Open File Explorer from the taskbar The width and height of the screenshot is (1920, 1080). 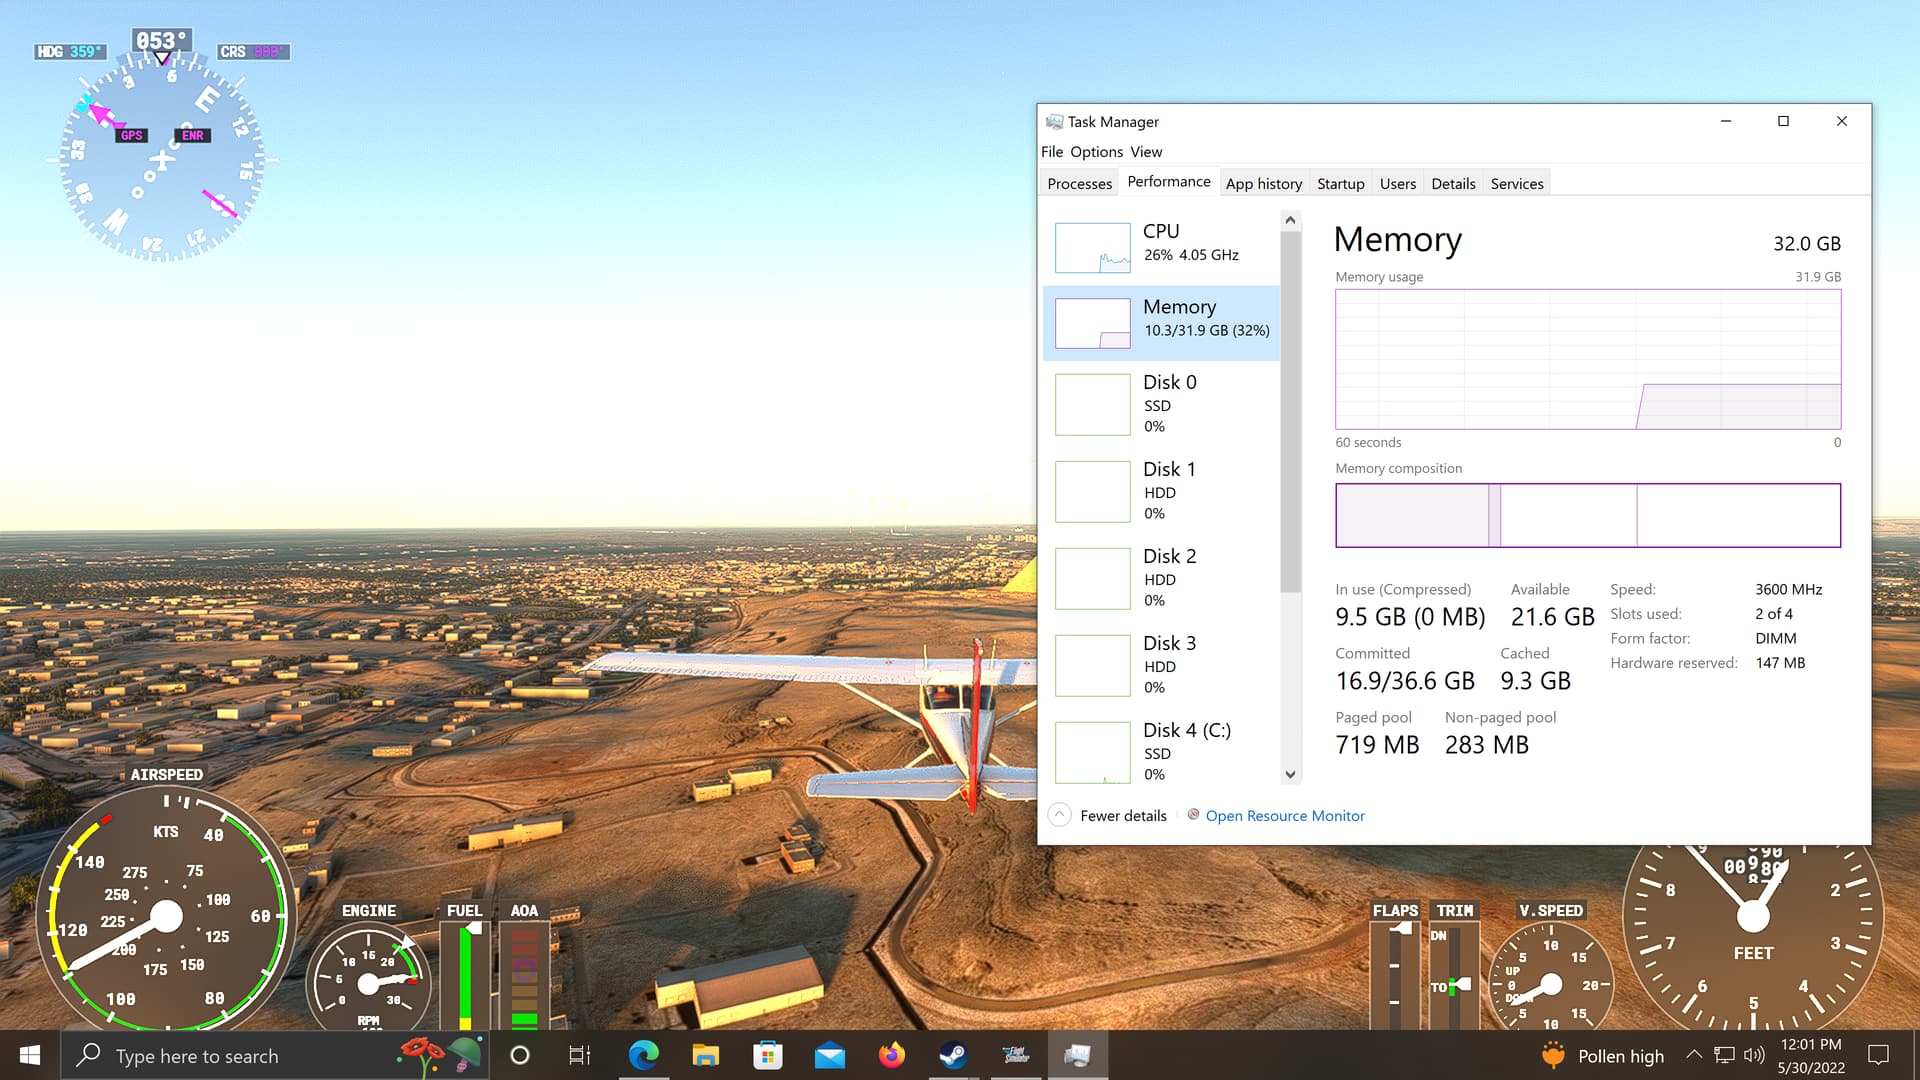pos(706,1055)
